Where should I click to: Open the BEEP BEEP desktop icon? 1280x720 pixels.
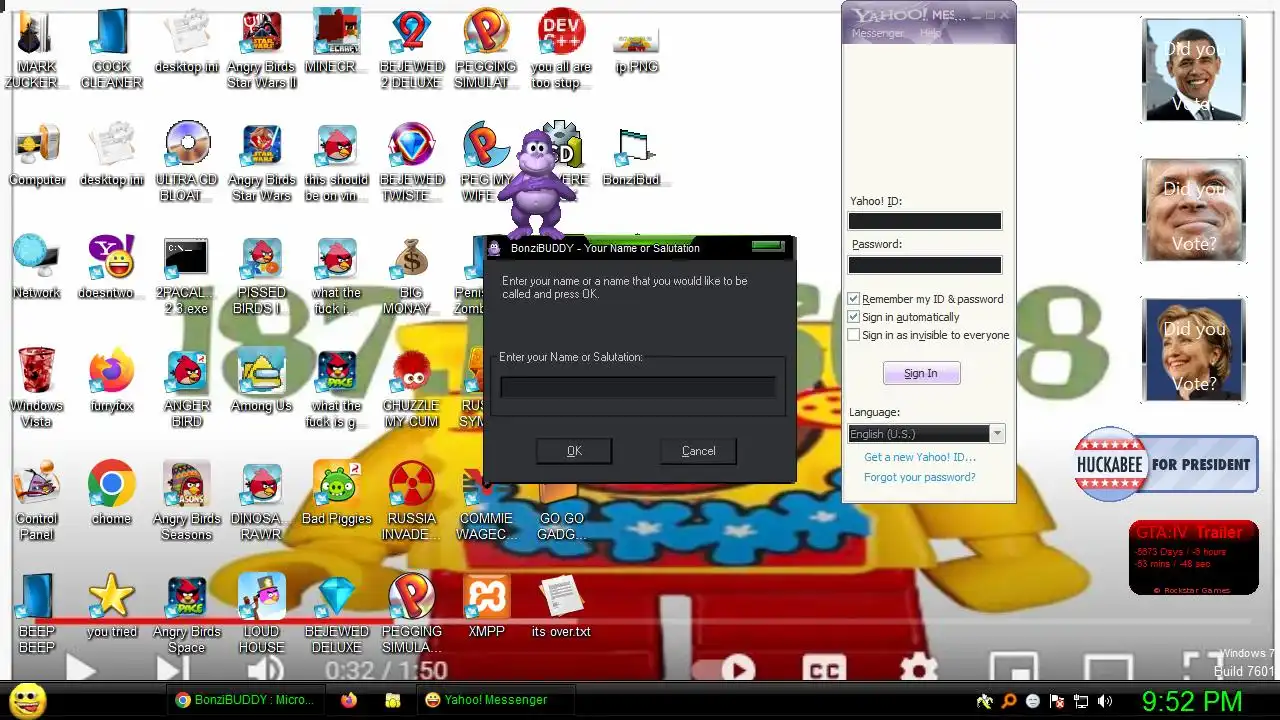37,612
